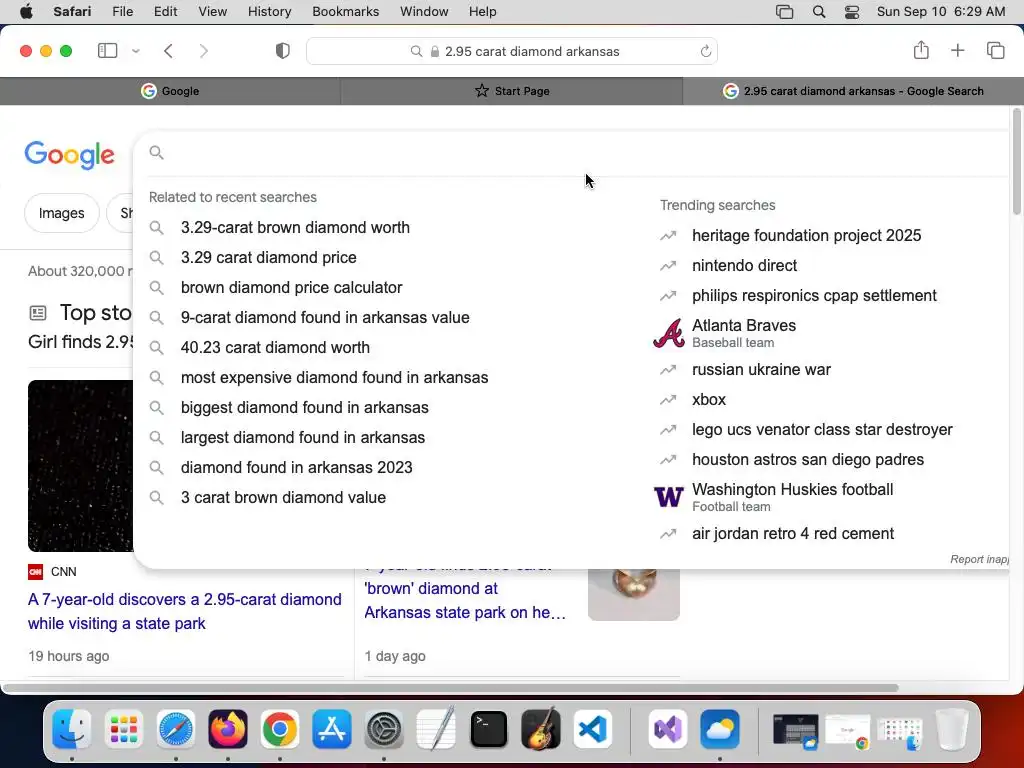Screen dimensions: 1024x768
Task: Launch Visual Studio Code from the Dock
Action: (x=593, y=729)
